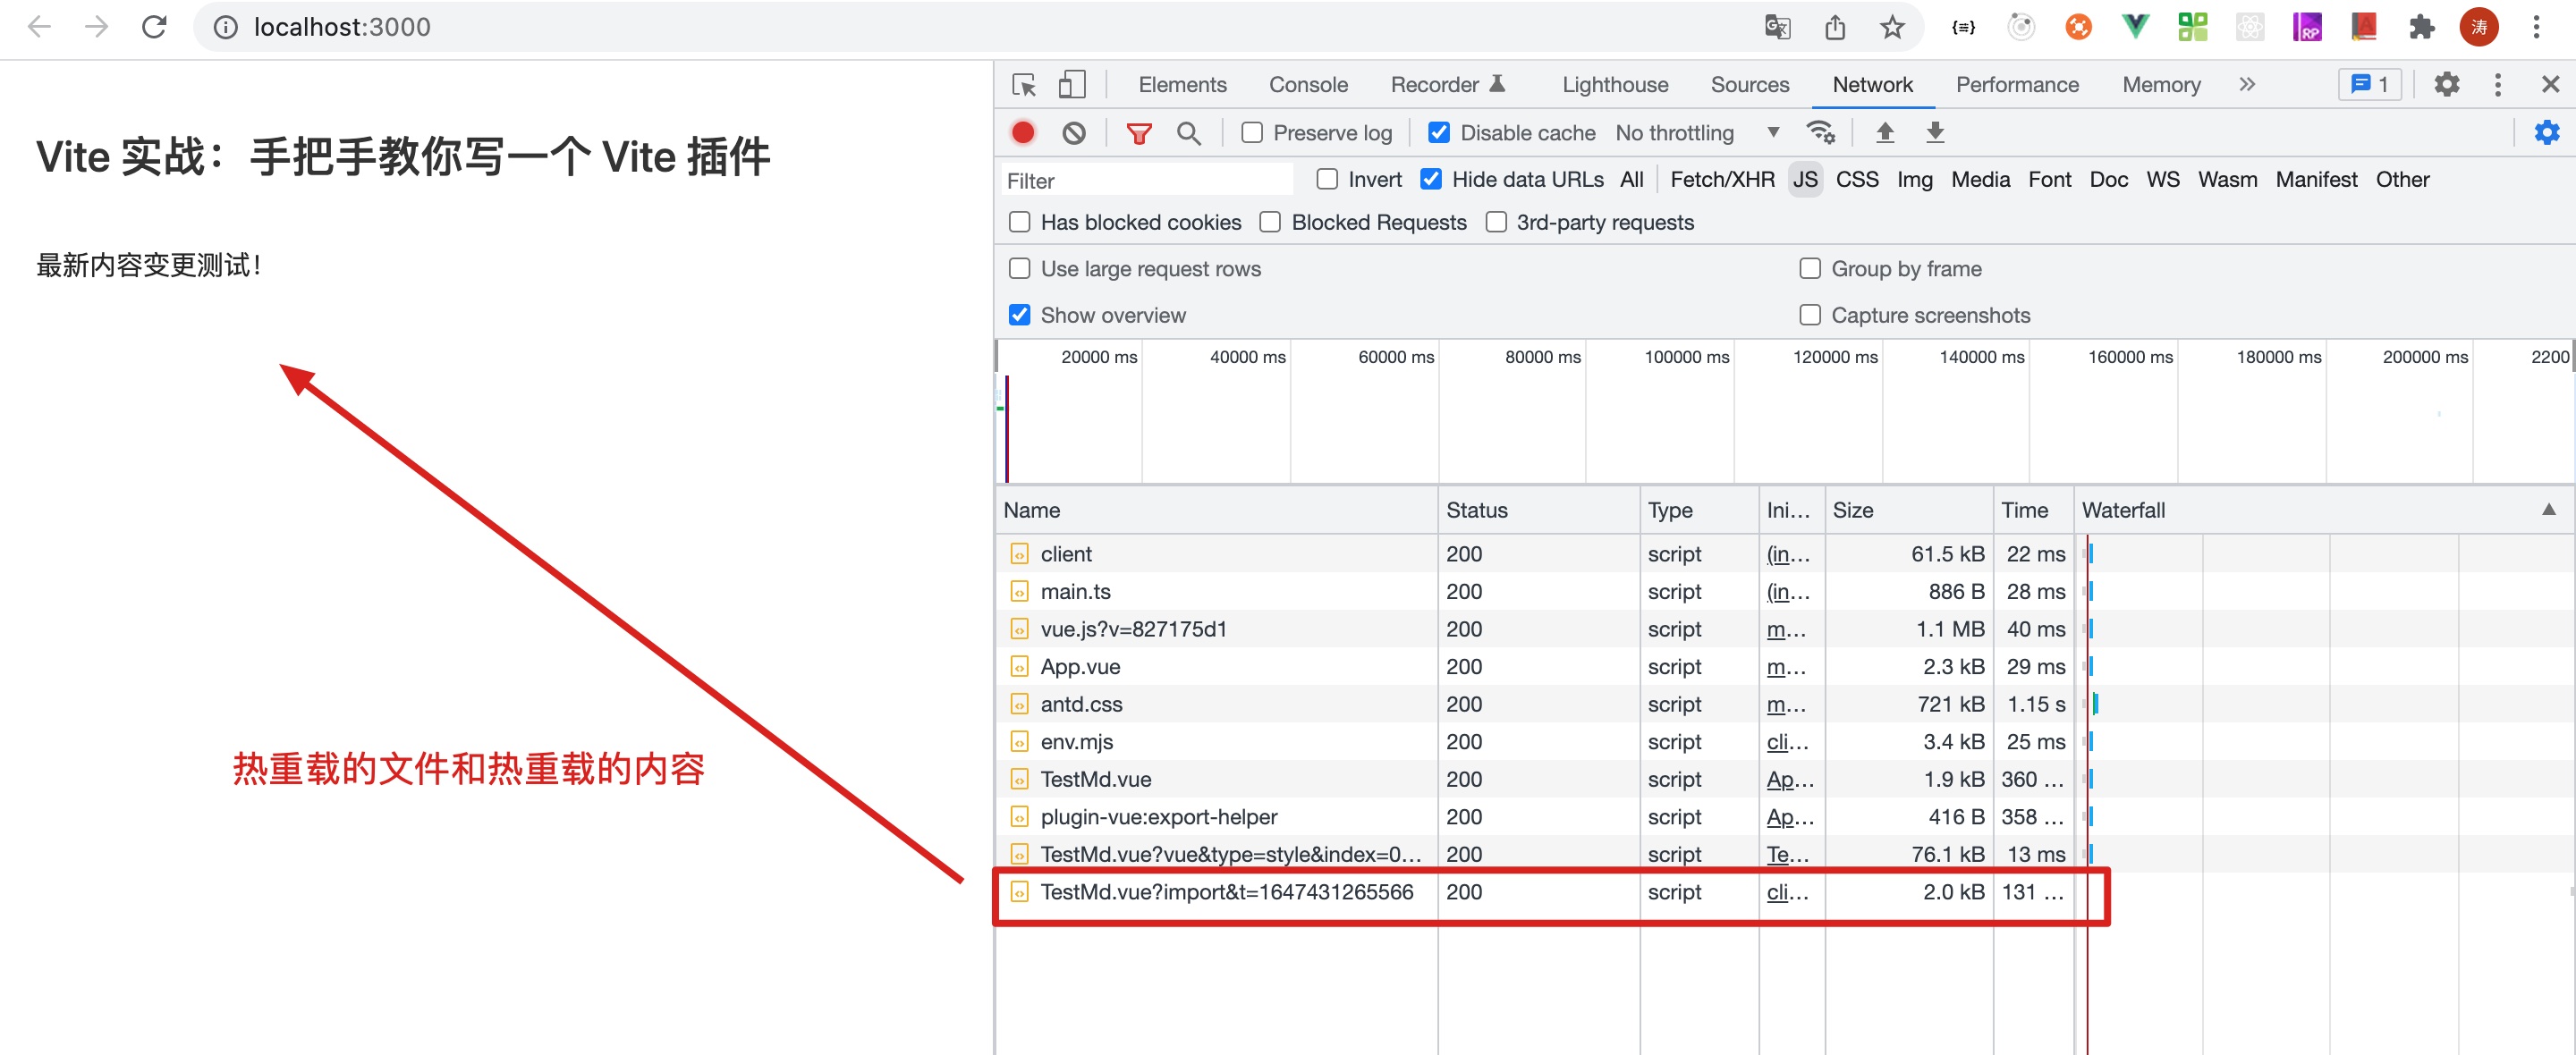Check Blocked Requests
Screen dimensions: 2576x1055
point(1270,223)
